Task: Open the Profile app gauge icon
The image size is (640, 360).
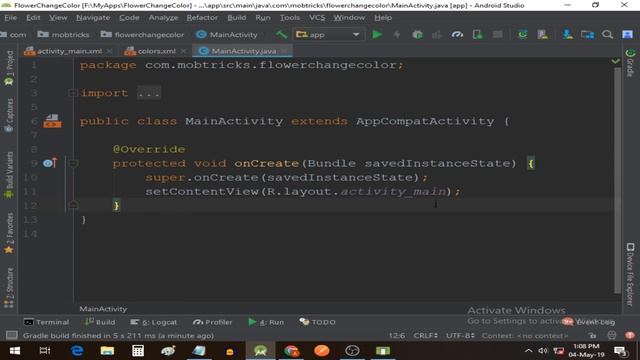Action: point(457,35)
